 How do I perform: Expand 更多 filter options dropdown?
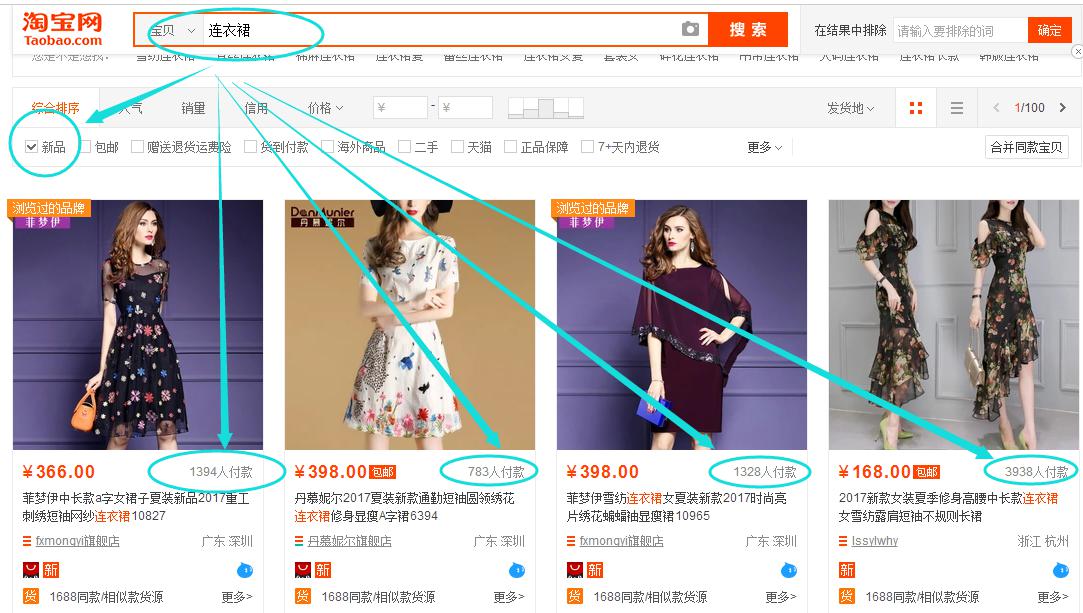764,147
